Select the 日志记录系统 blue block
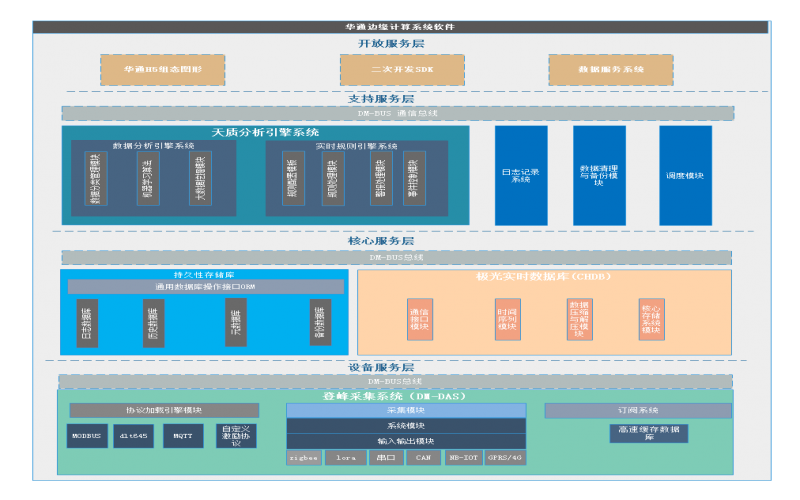 (521, 175)
